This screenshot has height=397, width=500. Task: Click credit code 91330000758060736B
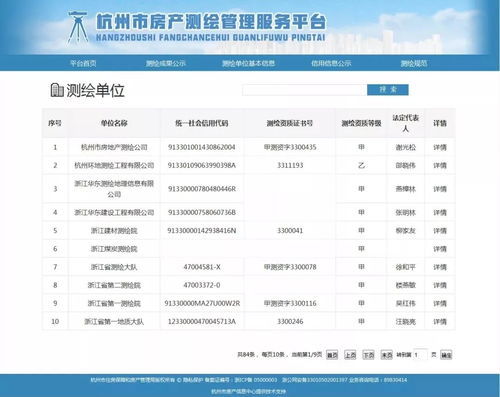(202, 212)
